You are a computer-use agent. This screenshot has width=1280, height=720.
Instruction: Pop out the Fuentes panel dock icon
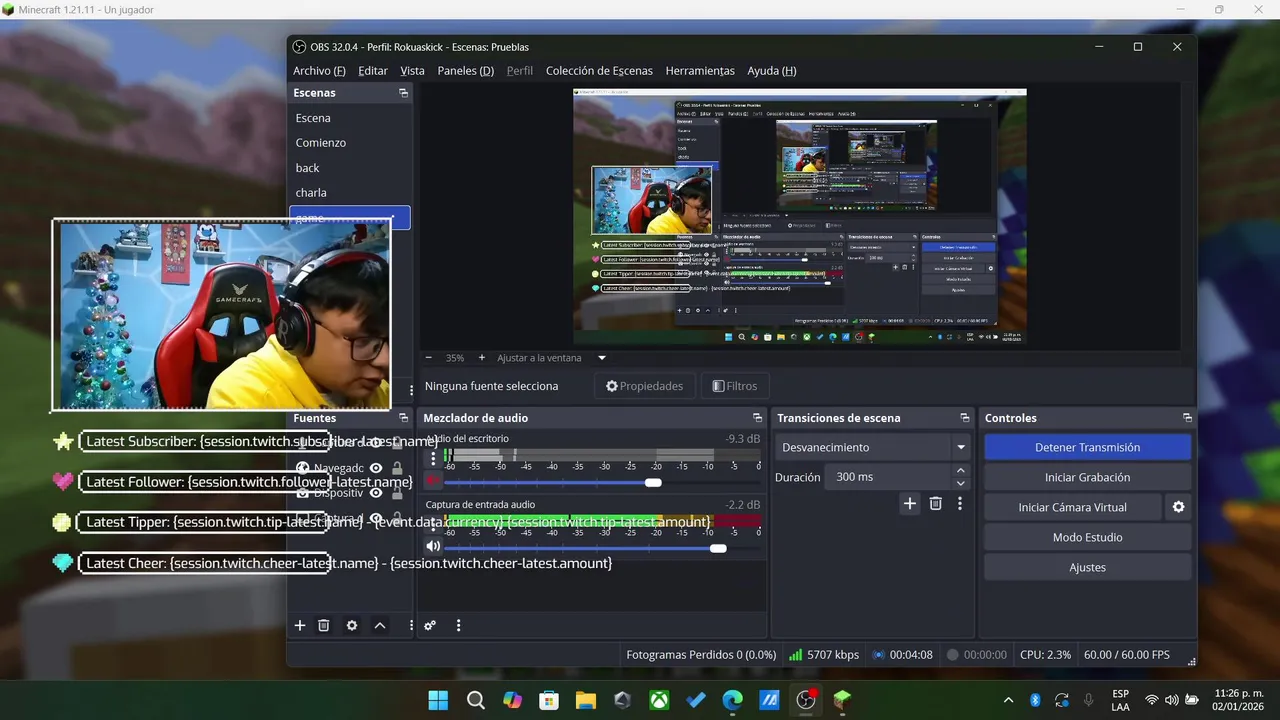point(403,418)
